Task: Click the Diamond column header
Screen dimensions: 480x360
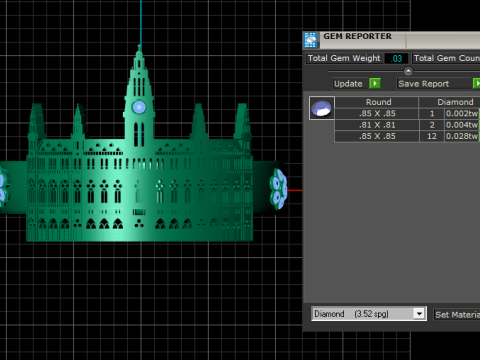Action: (x=450, y=102)
